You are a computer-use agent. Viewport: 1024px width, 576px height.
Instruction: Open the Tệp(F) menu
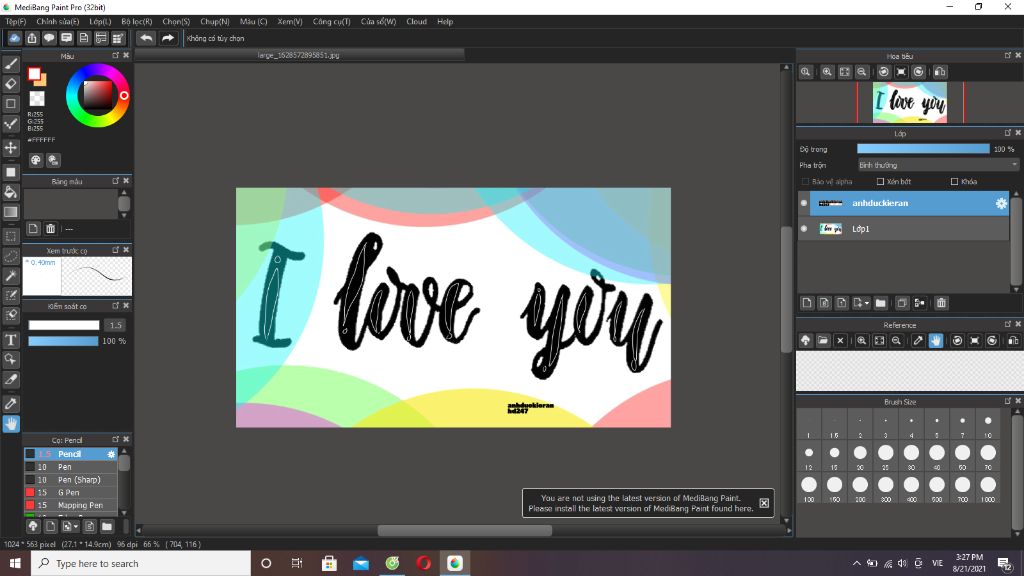(16, 22)
